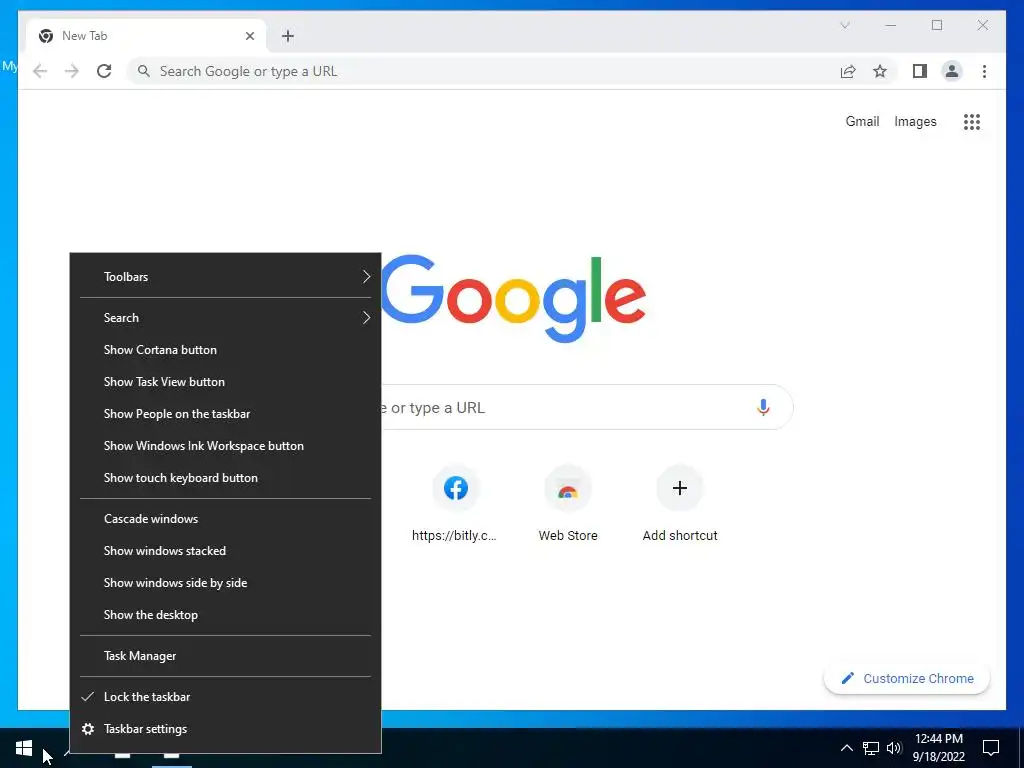The image size is (1024, 768).
Task: Open the Chrome profile avatar
Action: 952,71
